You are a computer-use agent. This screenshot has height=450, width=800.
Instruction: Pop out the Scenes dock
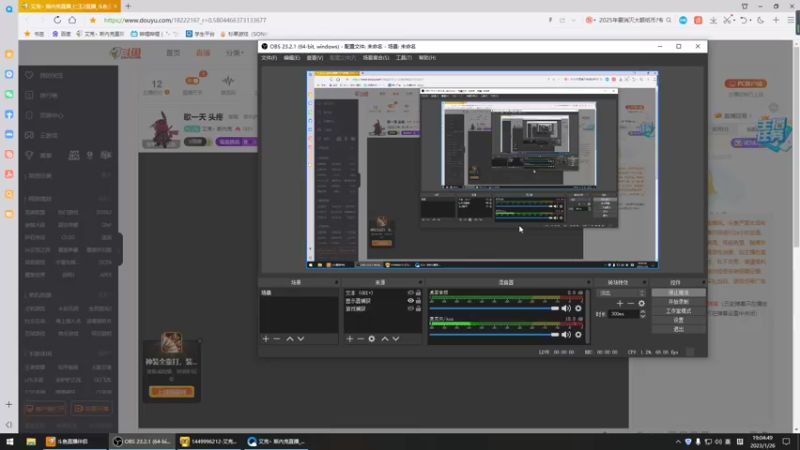coord(336,282)
